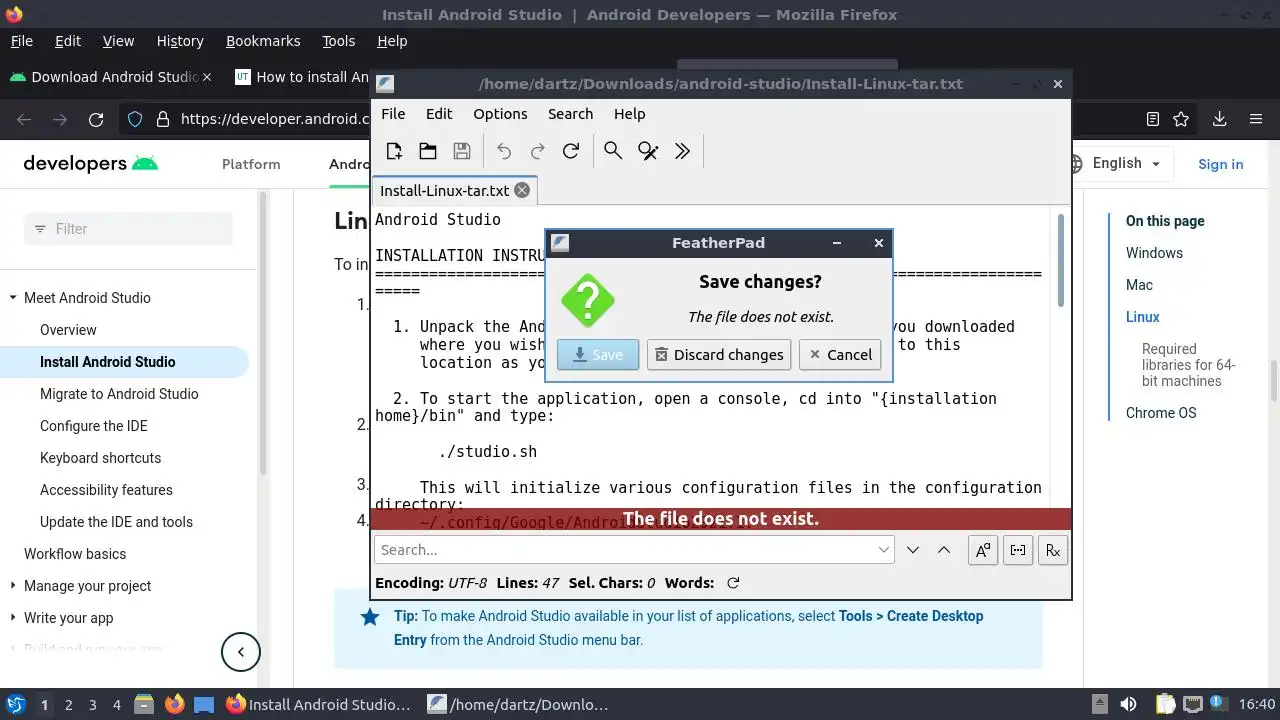Click the Firefox launcher icon in taskbar

[174, 705]
